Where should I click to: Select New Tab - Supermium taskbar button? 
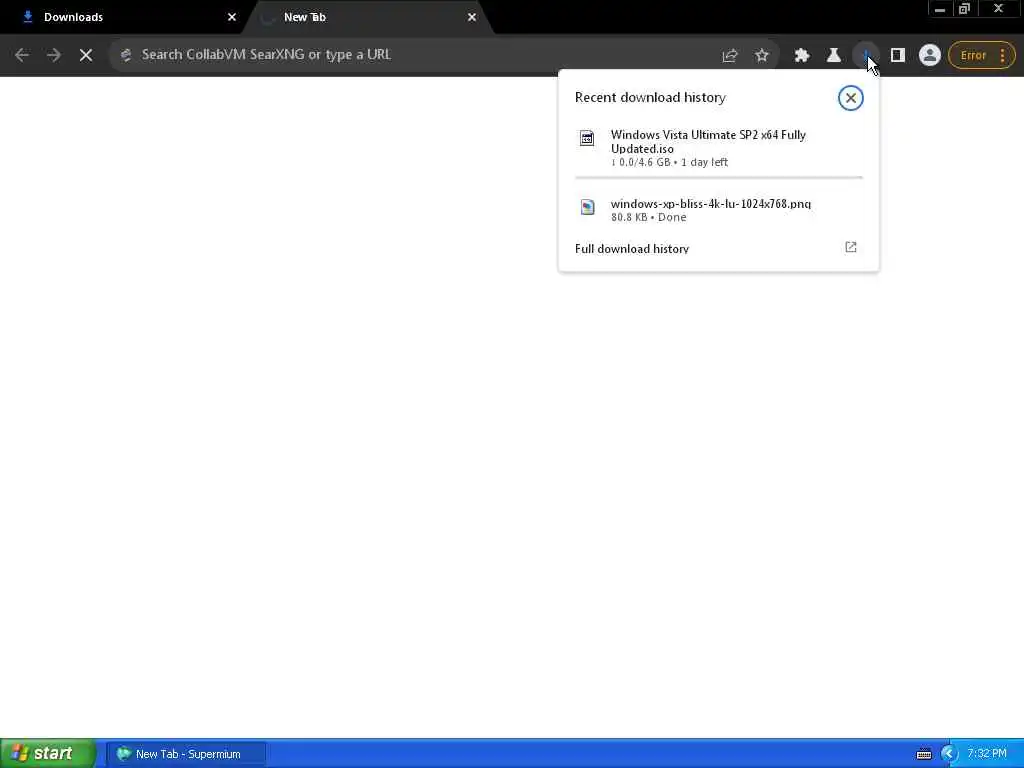[x=186, y=754]
